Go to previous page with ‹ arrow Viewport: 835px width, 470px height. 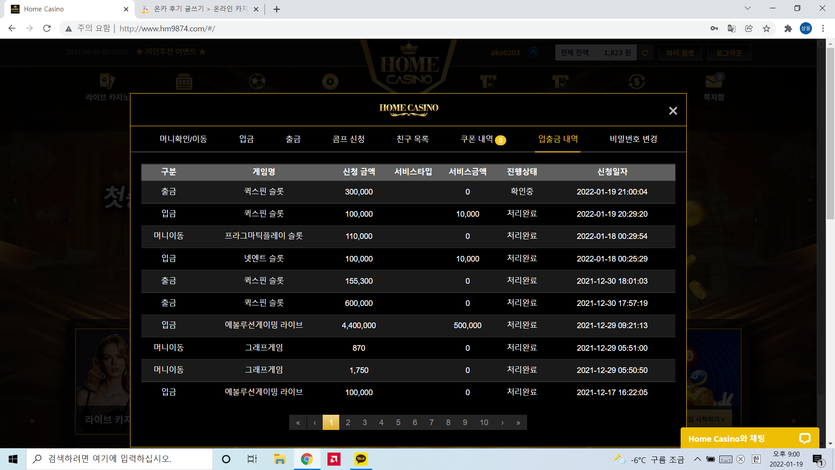(315, 422)
